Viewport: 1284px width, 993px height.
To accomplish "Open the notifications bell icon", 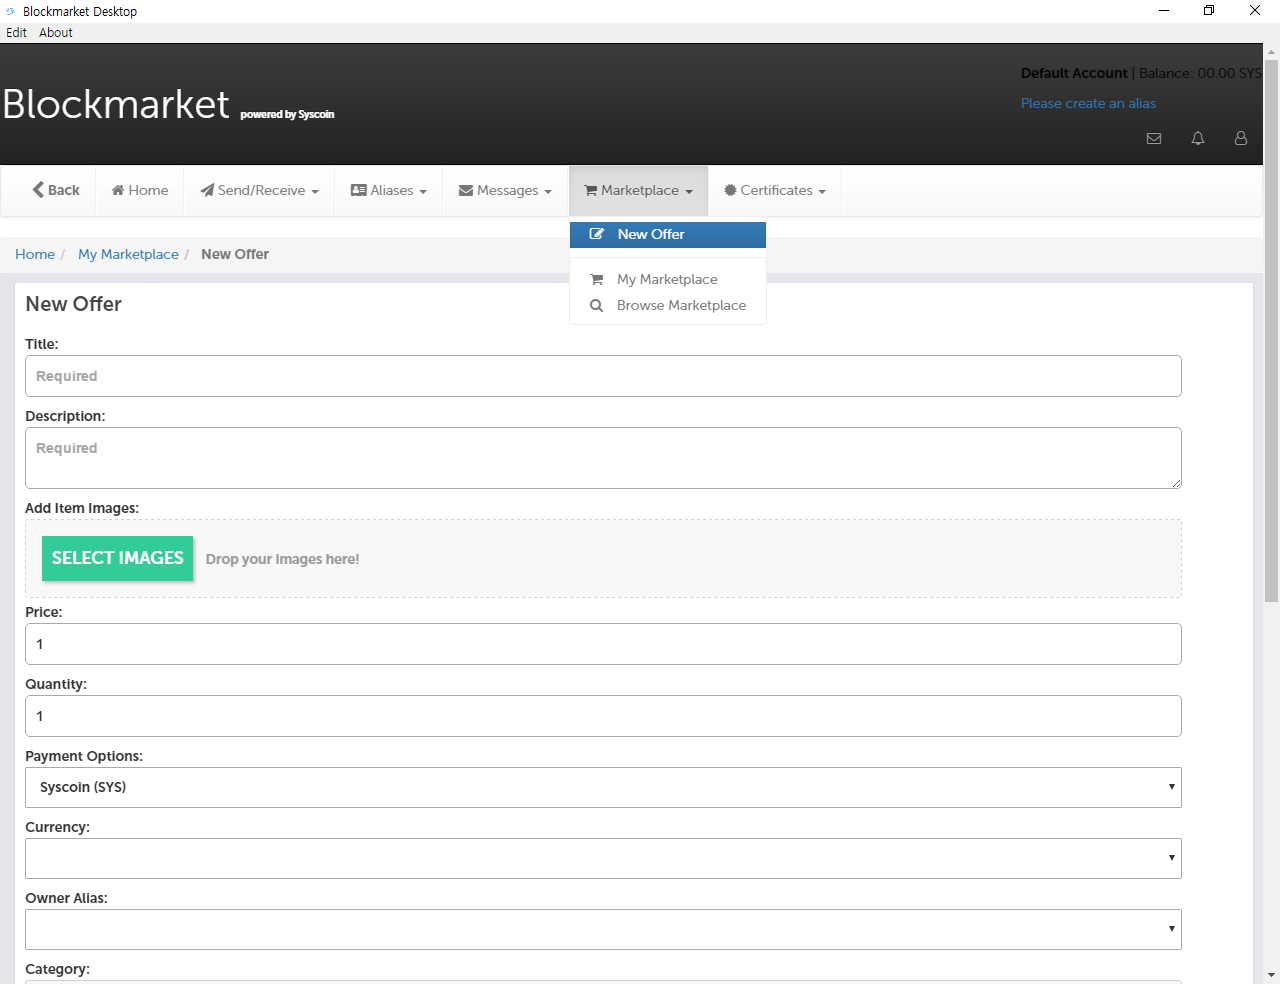I will pos(1197,139).
